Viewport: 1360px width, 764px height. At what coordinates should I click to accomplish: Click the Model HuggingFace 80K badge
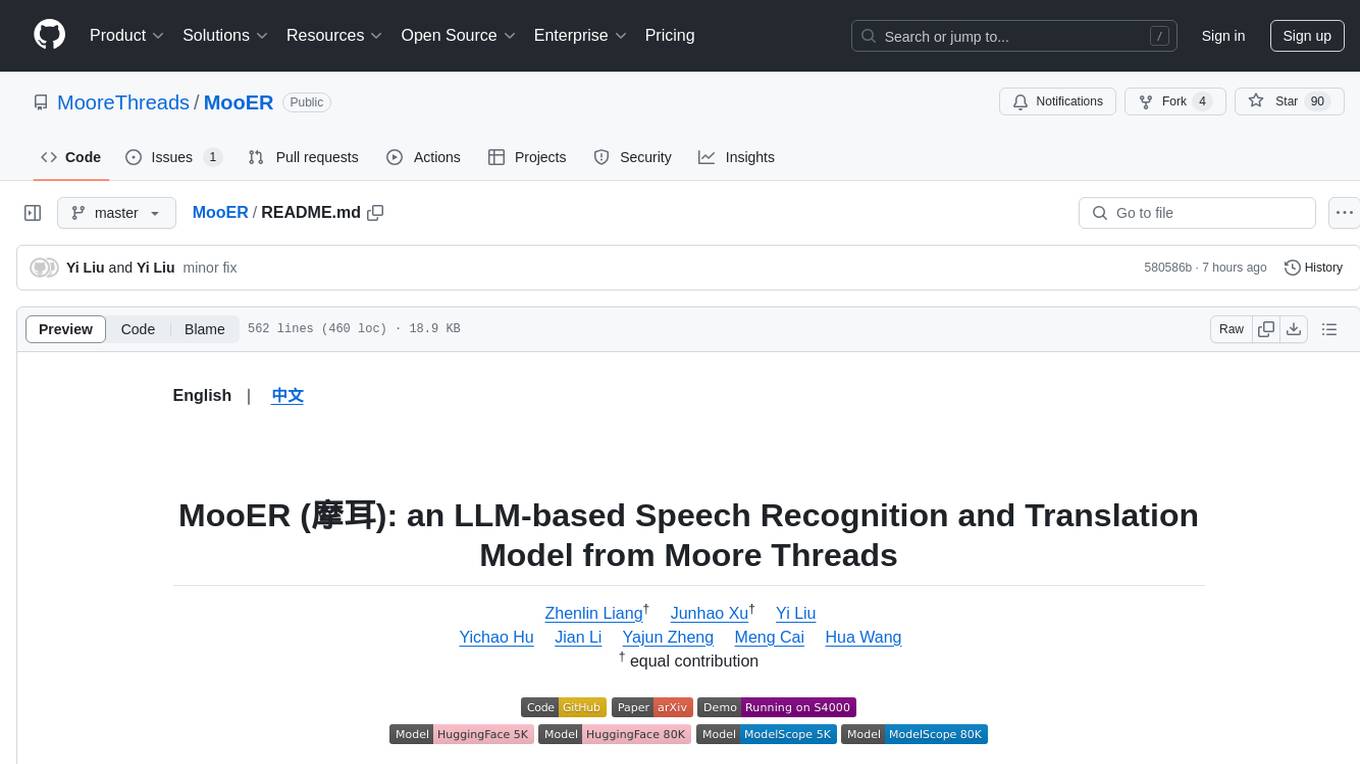pyautogui.click(x=614, y=734)
